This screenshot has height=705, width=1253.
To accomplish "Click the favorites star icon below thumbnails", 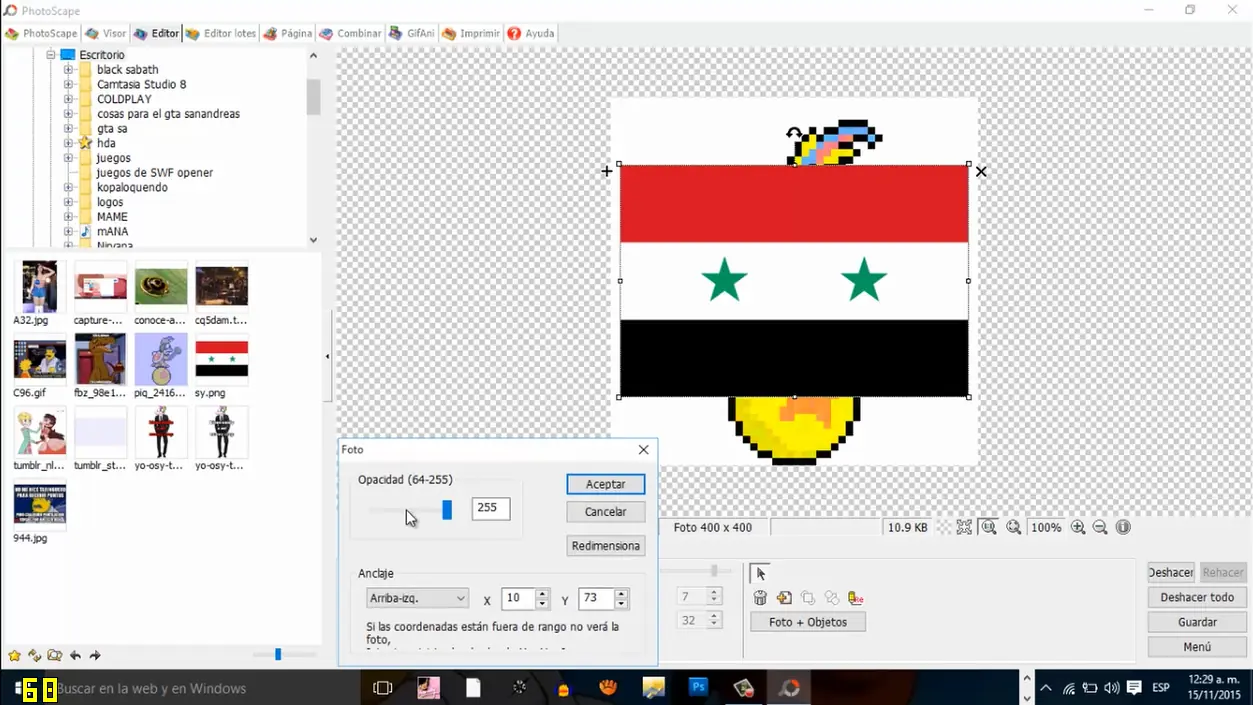I will point(14,656).
